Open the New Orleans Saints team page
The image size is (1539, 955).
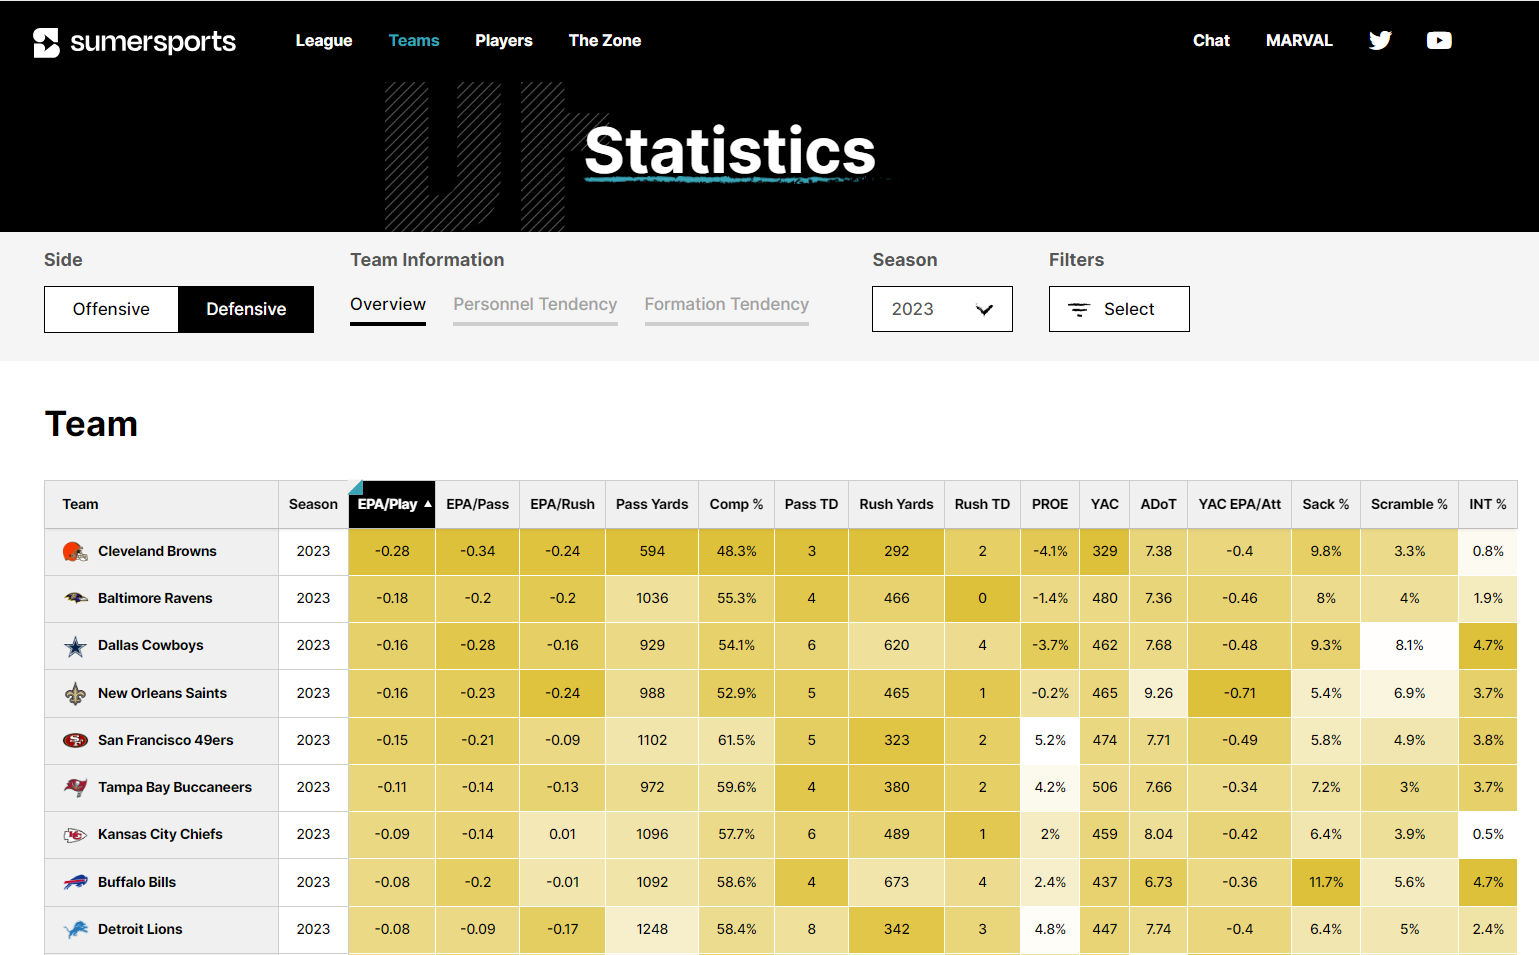pos(162,693)
